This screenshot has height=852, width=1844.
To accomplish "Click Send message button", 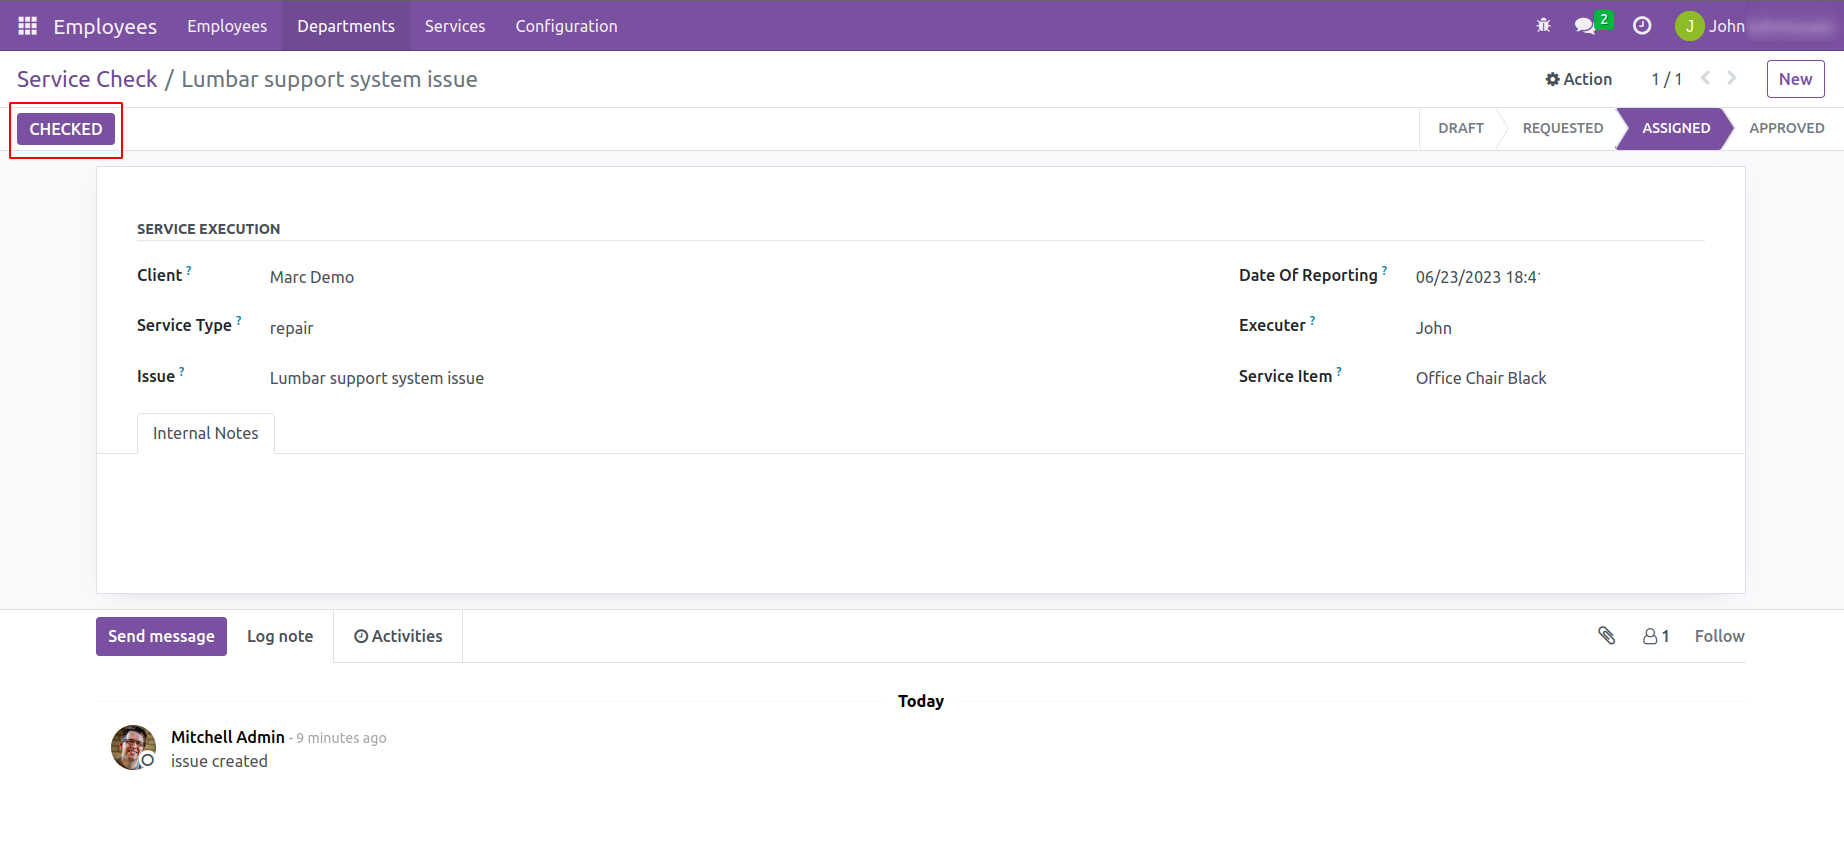I will click(x=161, y=636).
